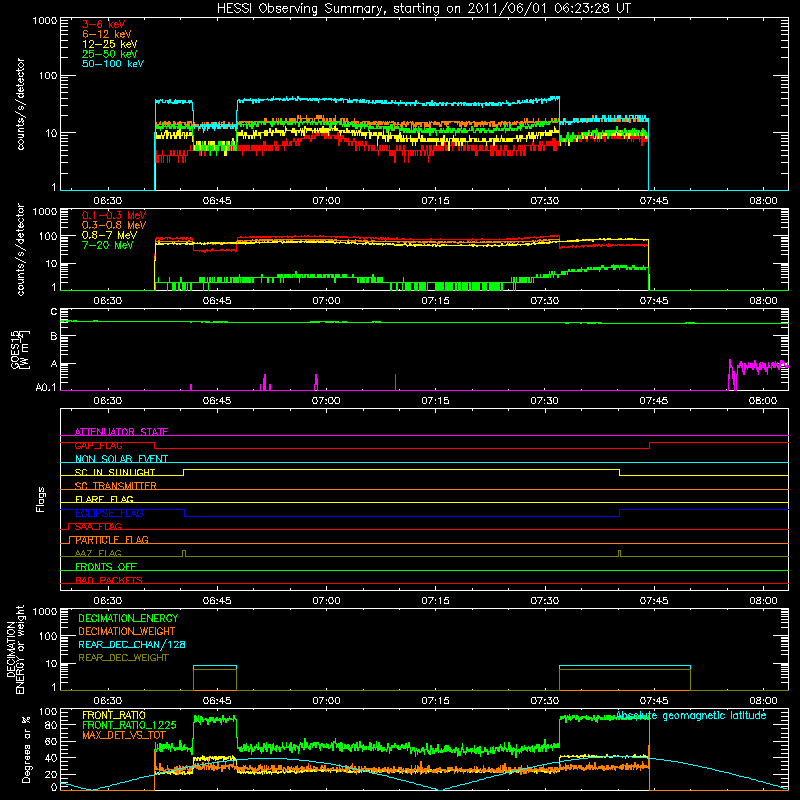Click the 07:45 tick under the Flags panel
This screenshot has width=800, height=800.
pyautogui.click(x=654, y=601)
